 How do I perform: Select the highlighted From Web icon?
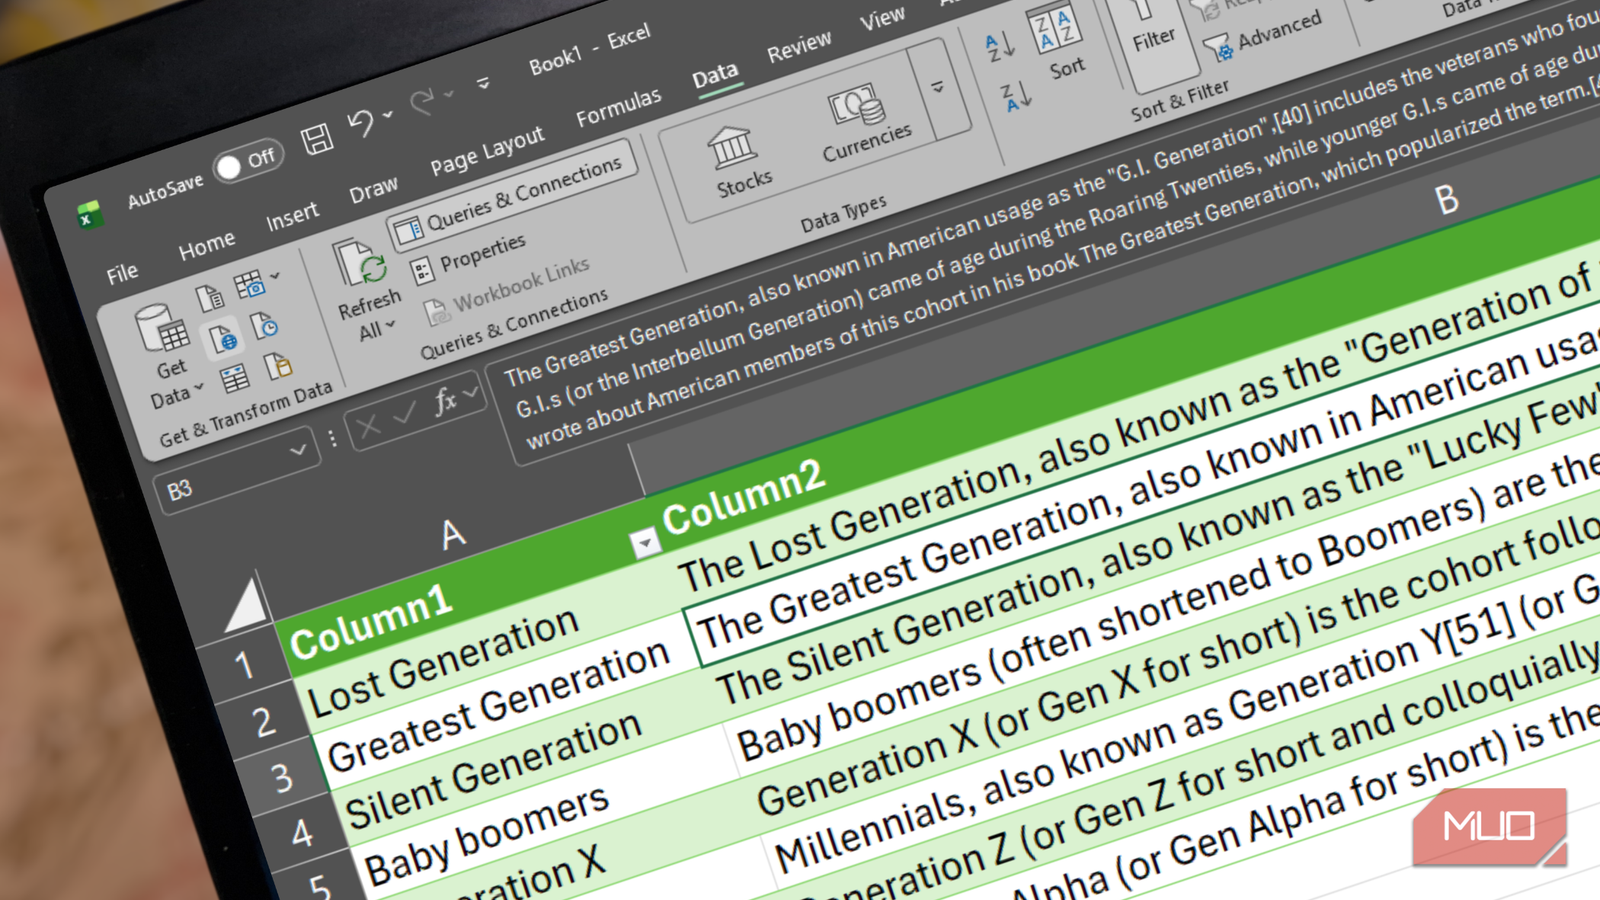(223, 340)
